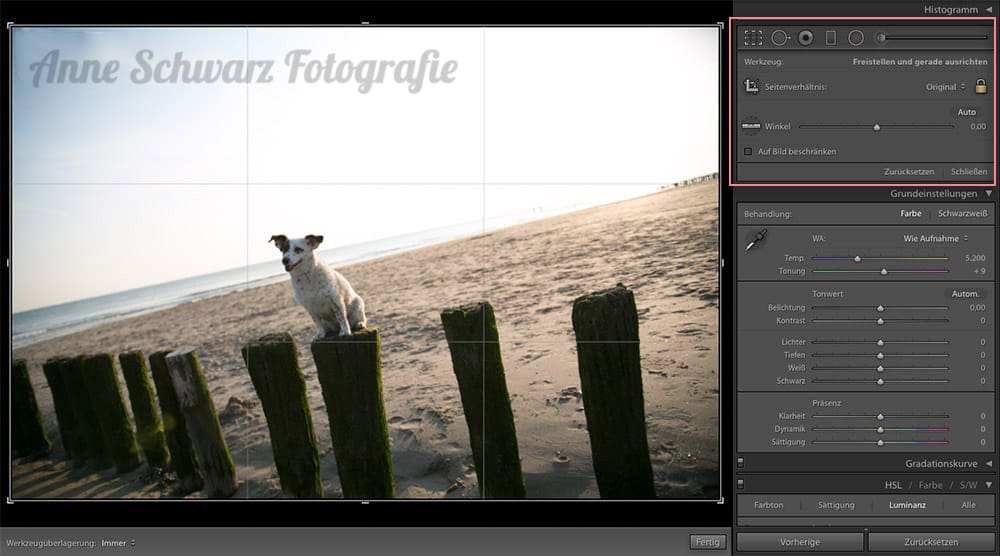Click the Winkel value 0,00
Image resolution: width=1000 pixels, height=556 pixels.
978,127
